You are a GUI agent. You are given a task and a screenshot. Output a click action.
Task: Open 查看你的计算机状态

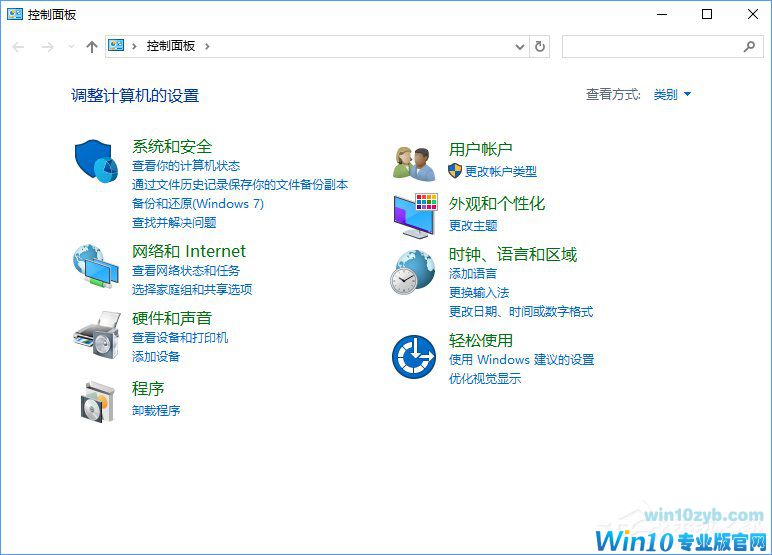click(186, 165)
